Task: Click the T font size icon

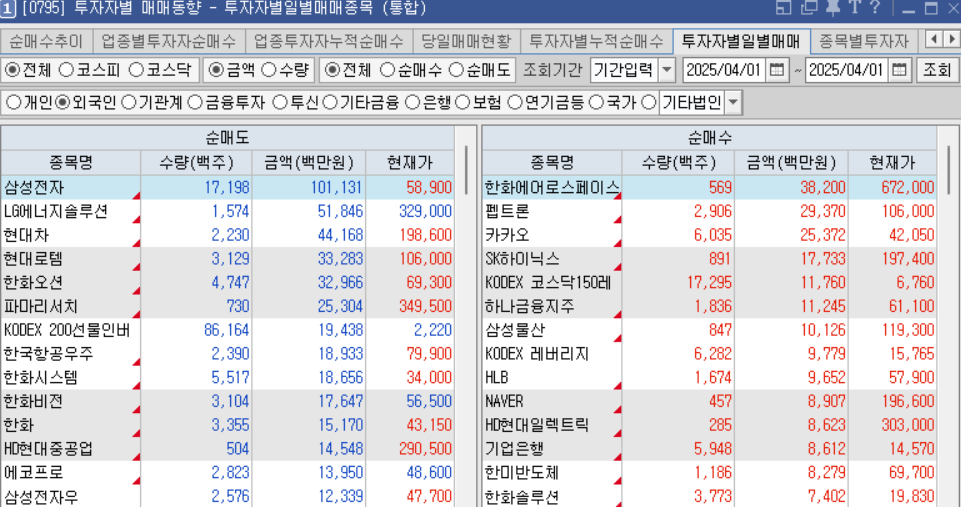Action: pyautogui.click(x=854, y=7)
